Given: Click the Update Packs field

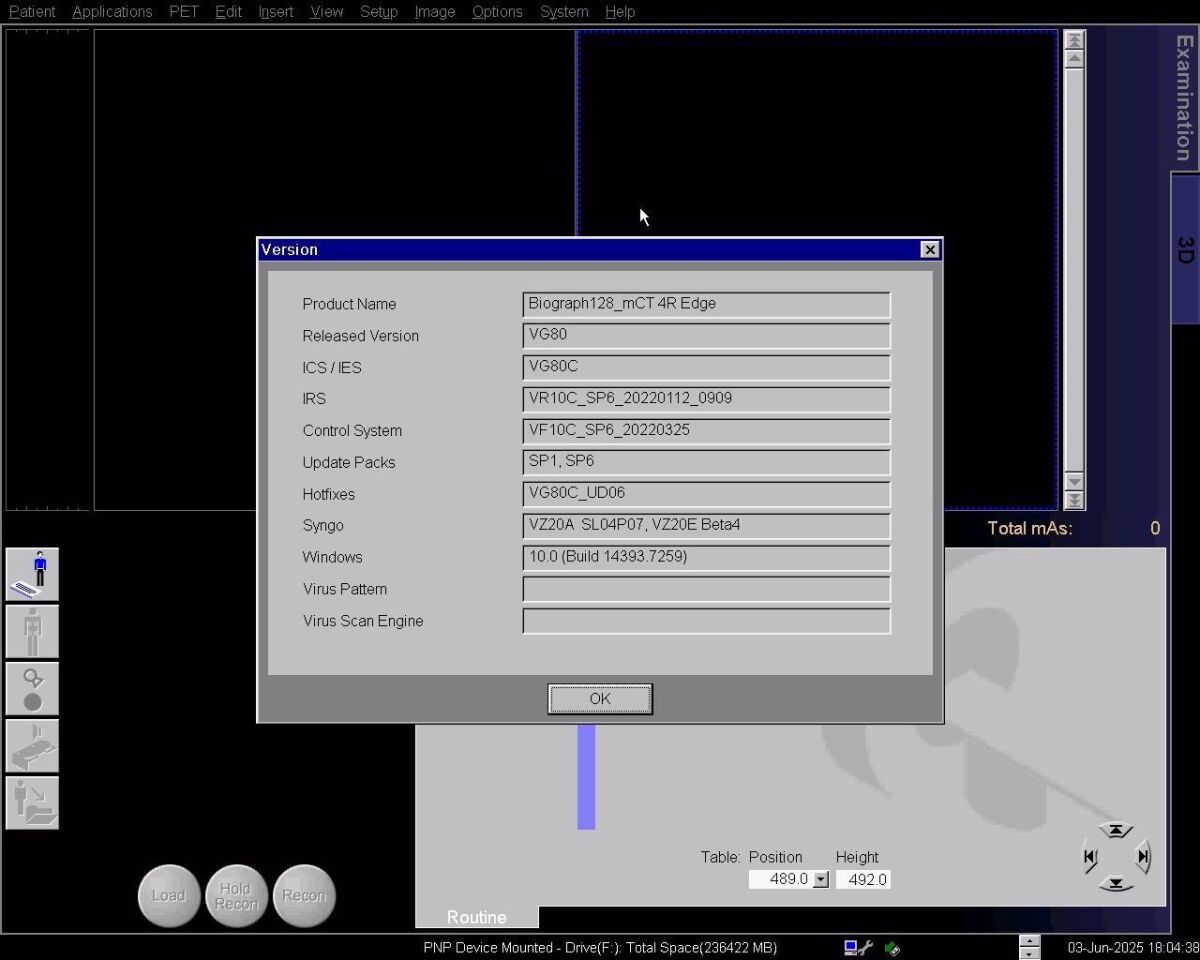Looking at the screenshot, I should click(706, 462).
